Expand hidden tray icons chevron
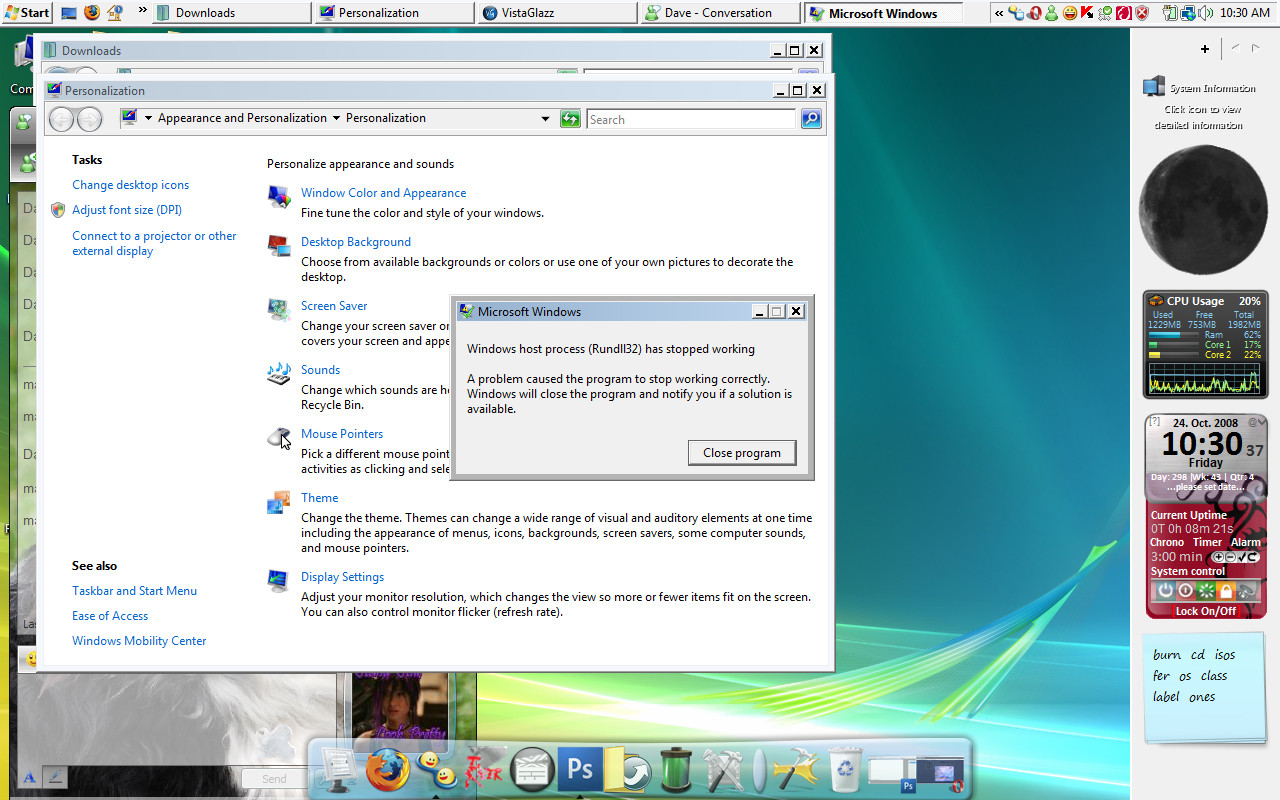The height and width of the screenshot is (800, 1280). click(x=999, y=13)
